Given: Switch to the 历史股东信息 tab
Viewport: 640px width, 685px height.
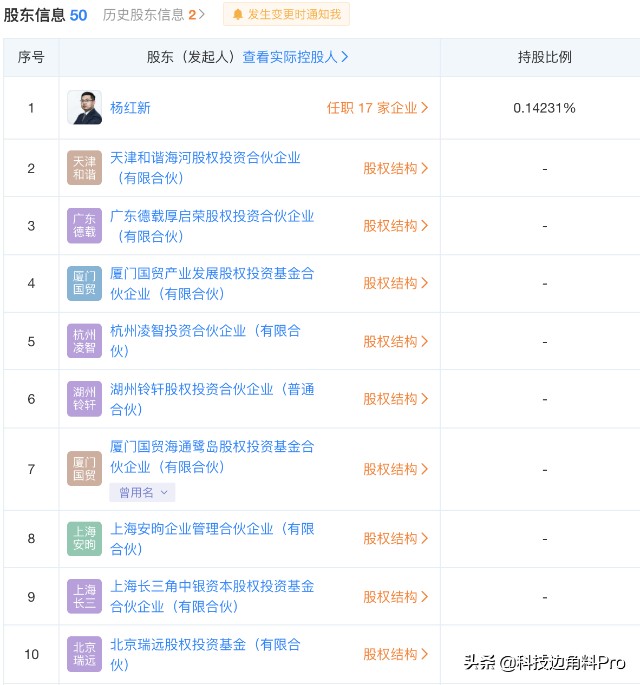Looking at the screenshot, I should coord(154,14).
